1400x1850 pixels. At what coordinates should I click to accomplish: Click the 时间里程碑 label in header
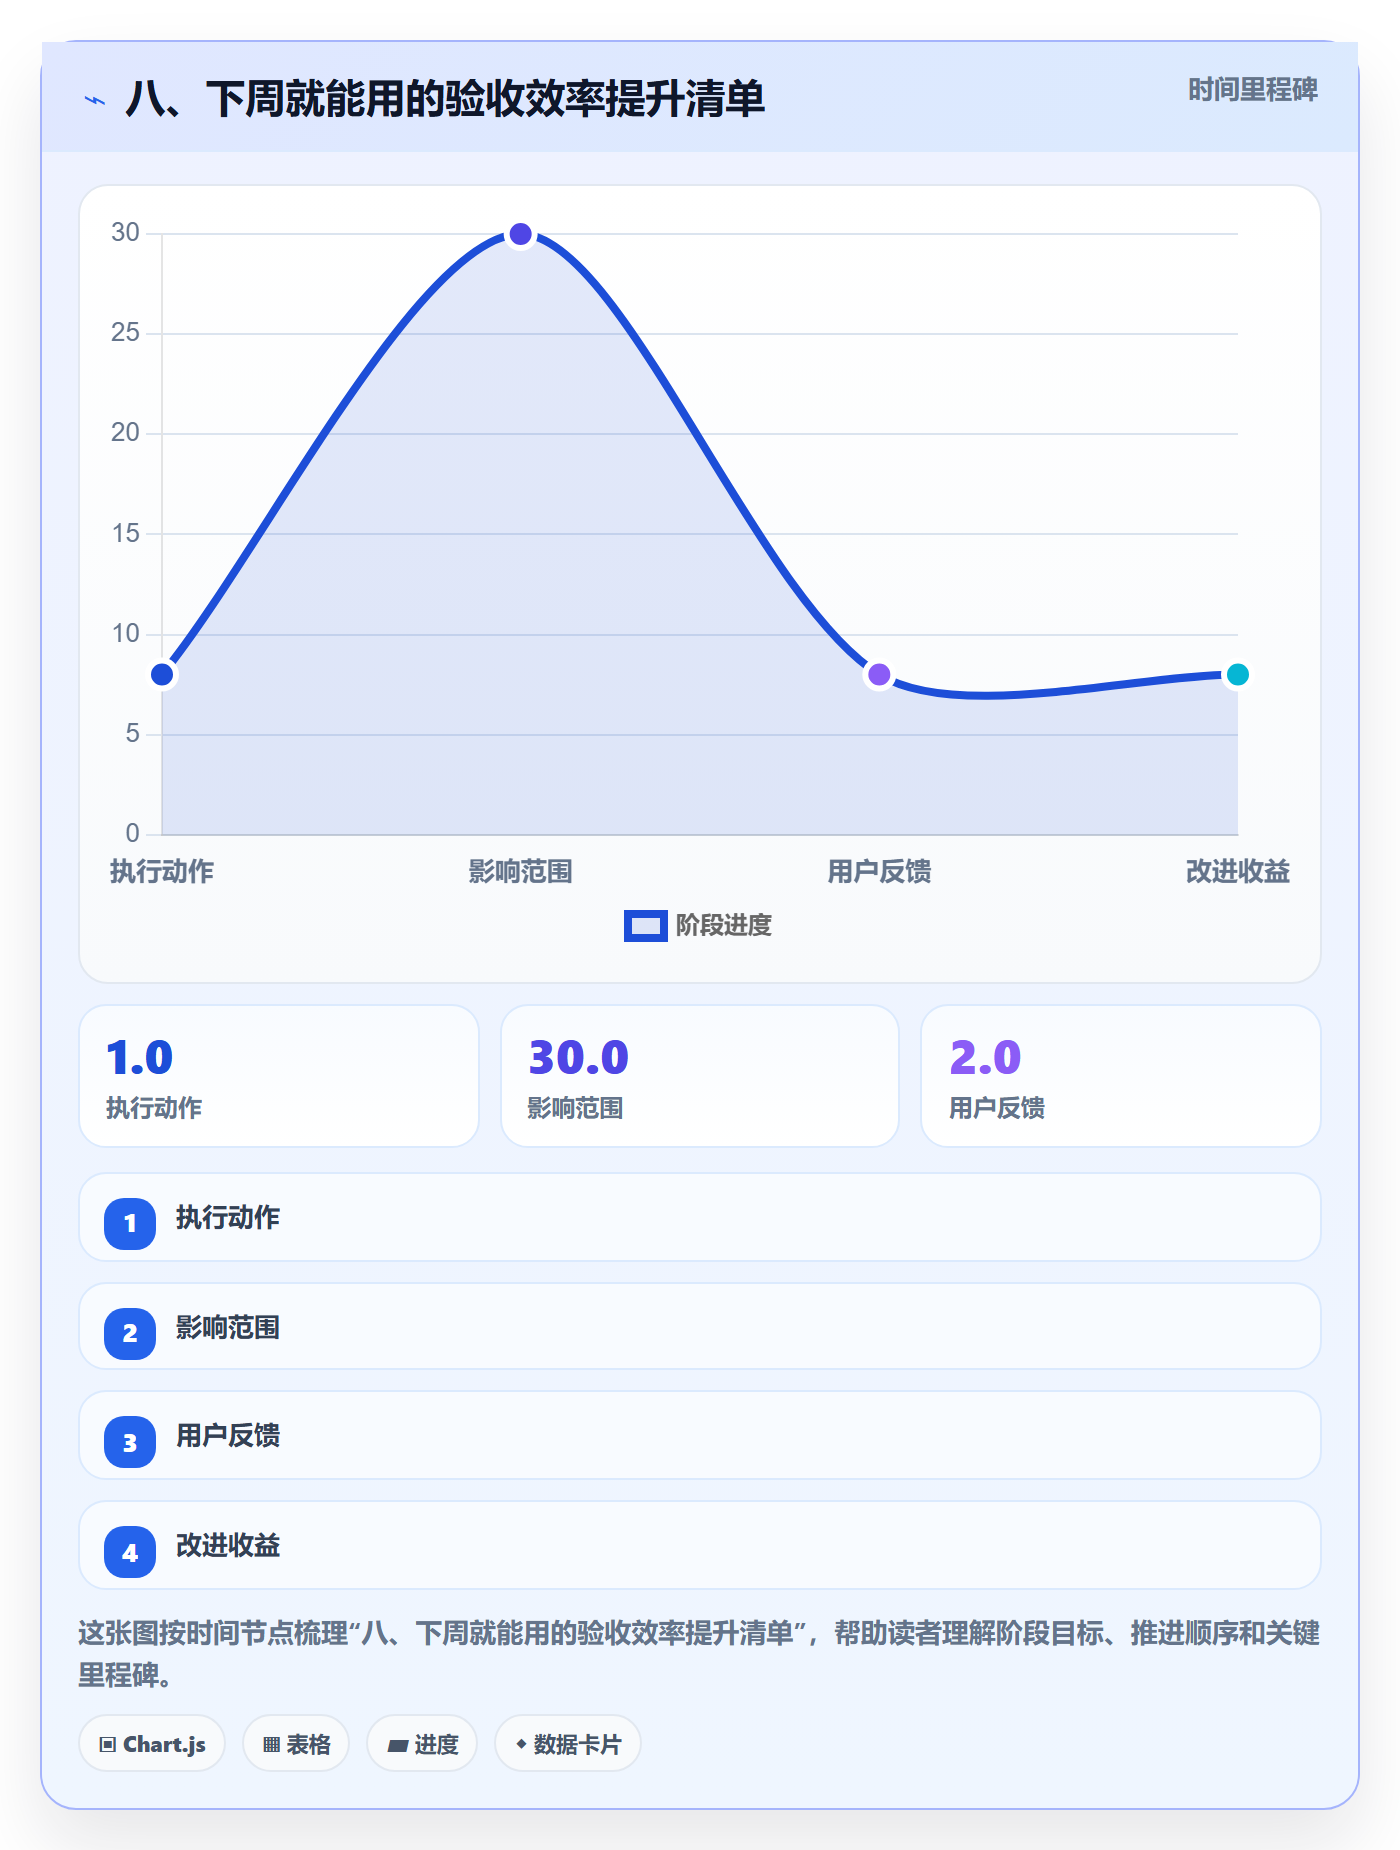[x=1252, y=90]
